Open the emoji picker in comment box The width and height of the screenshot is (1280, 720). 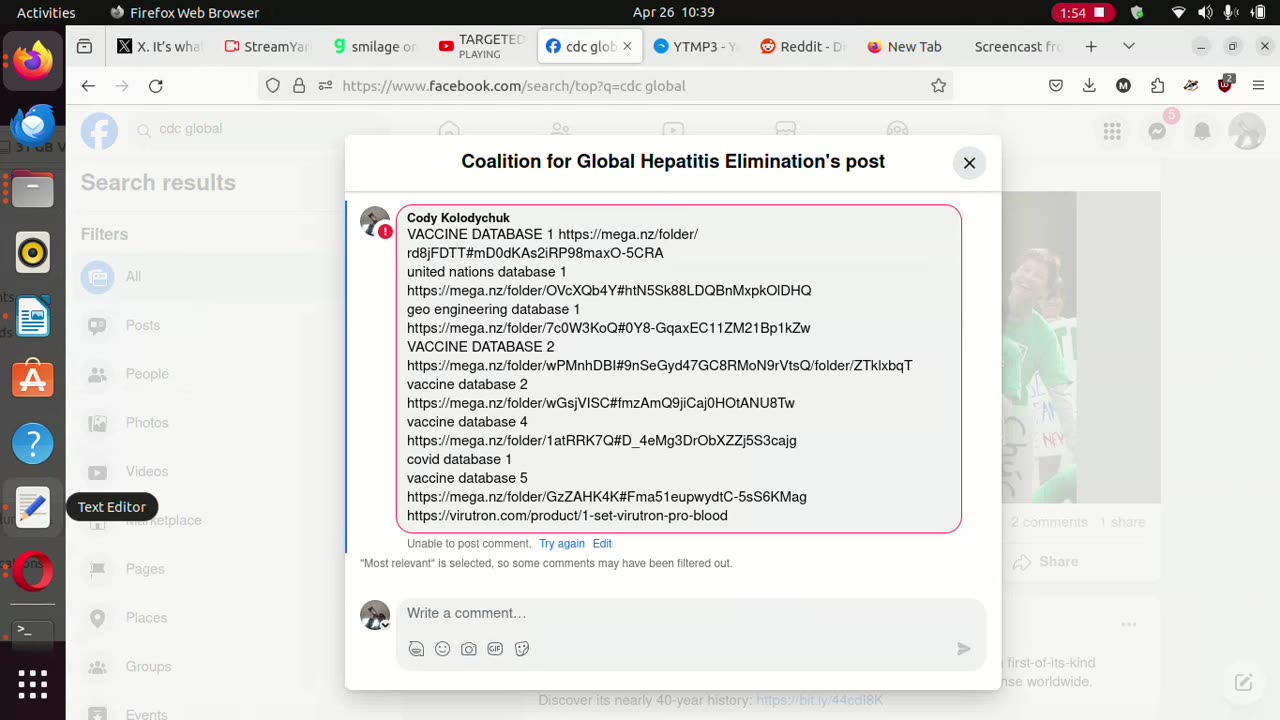click(x=443, y=649)
